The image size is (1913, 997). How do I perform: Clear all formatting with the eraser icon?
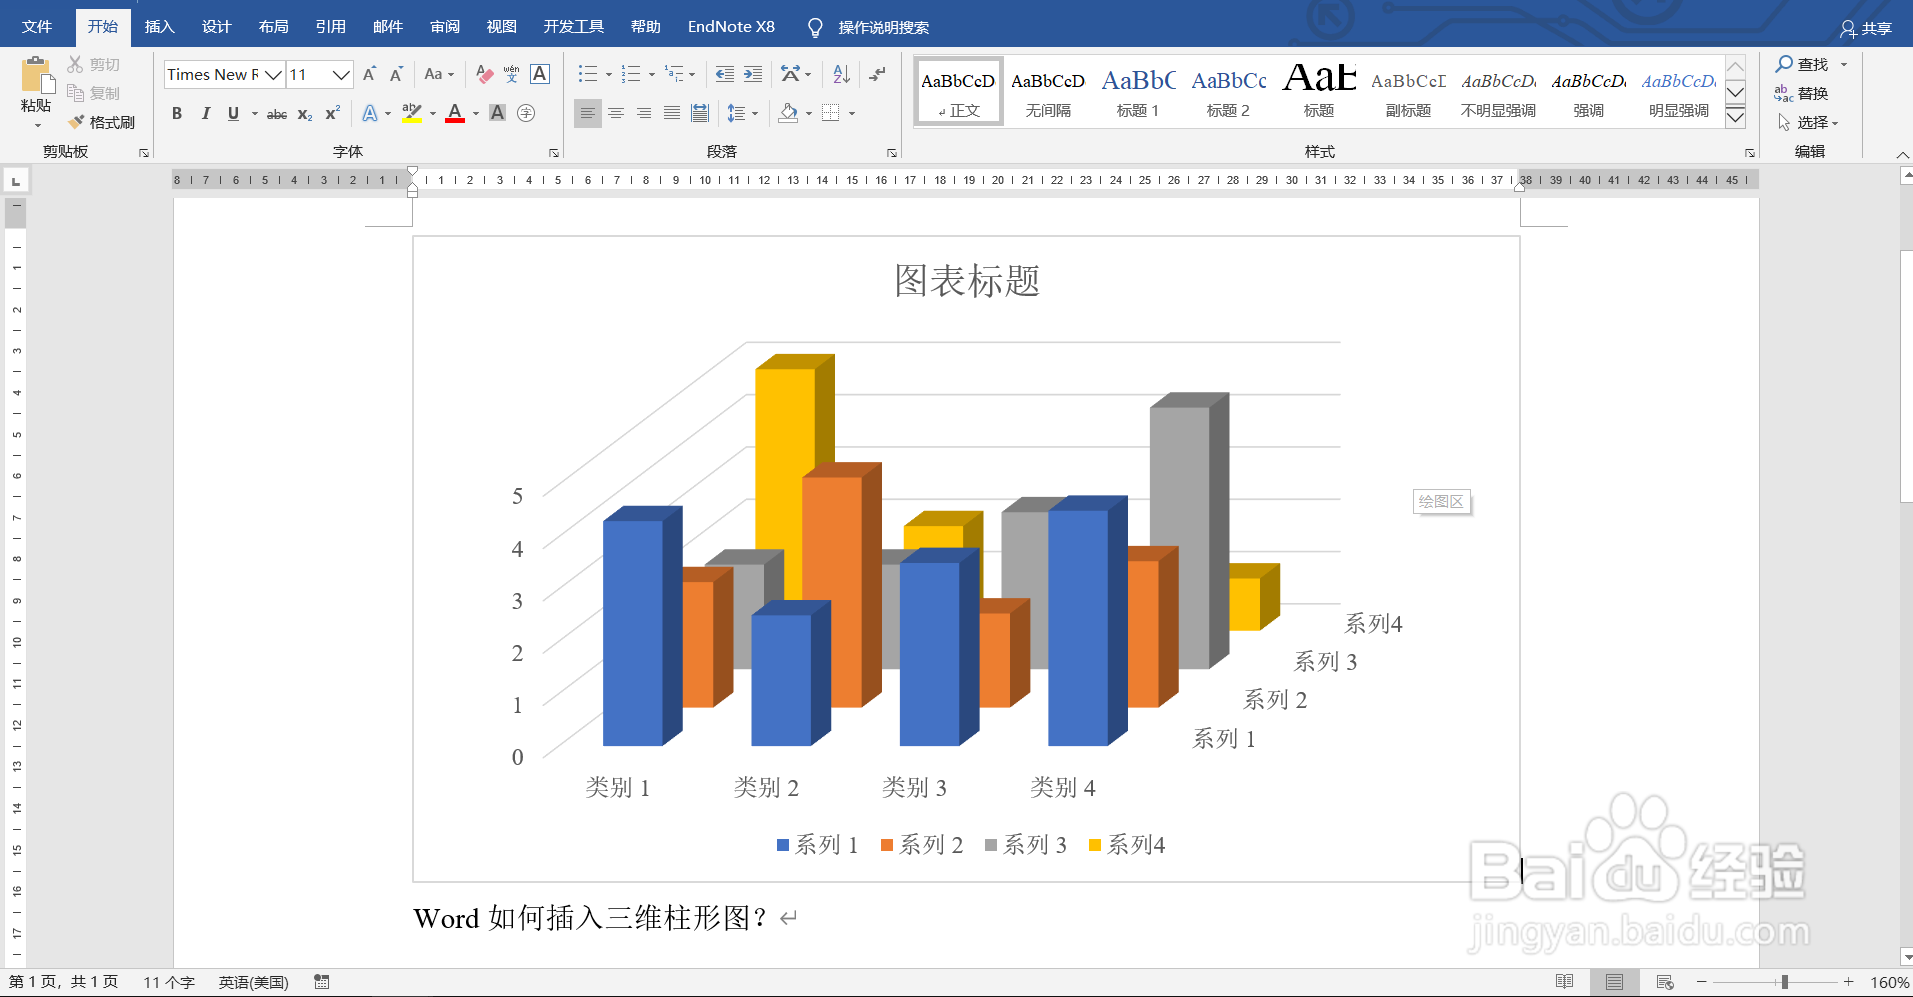(x=485, y=74)
